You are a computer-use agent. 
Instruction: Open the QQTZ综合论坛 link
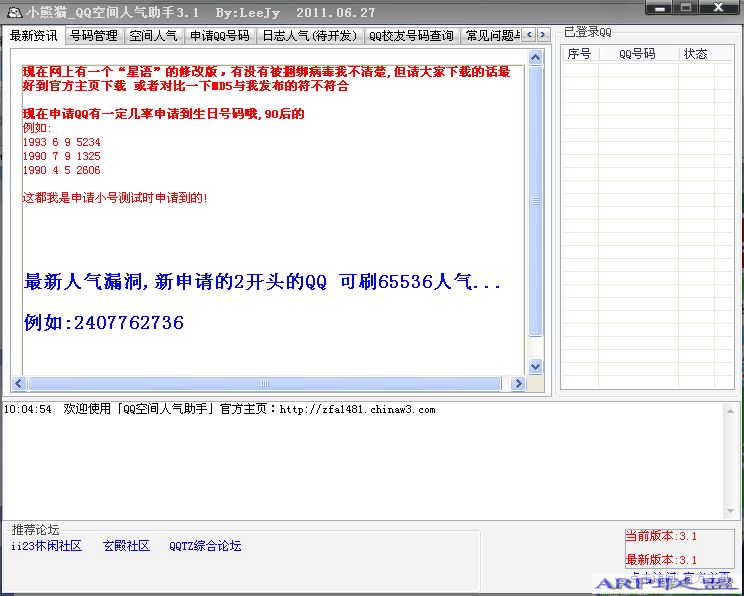point(205,546)
